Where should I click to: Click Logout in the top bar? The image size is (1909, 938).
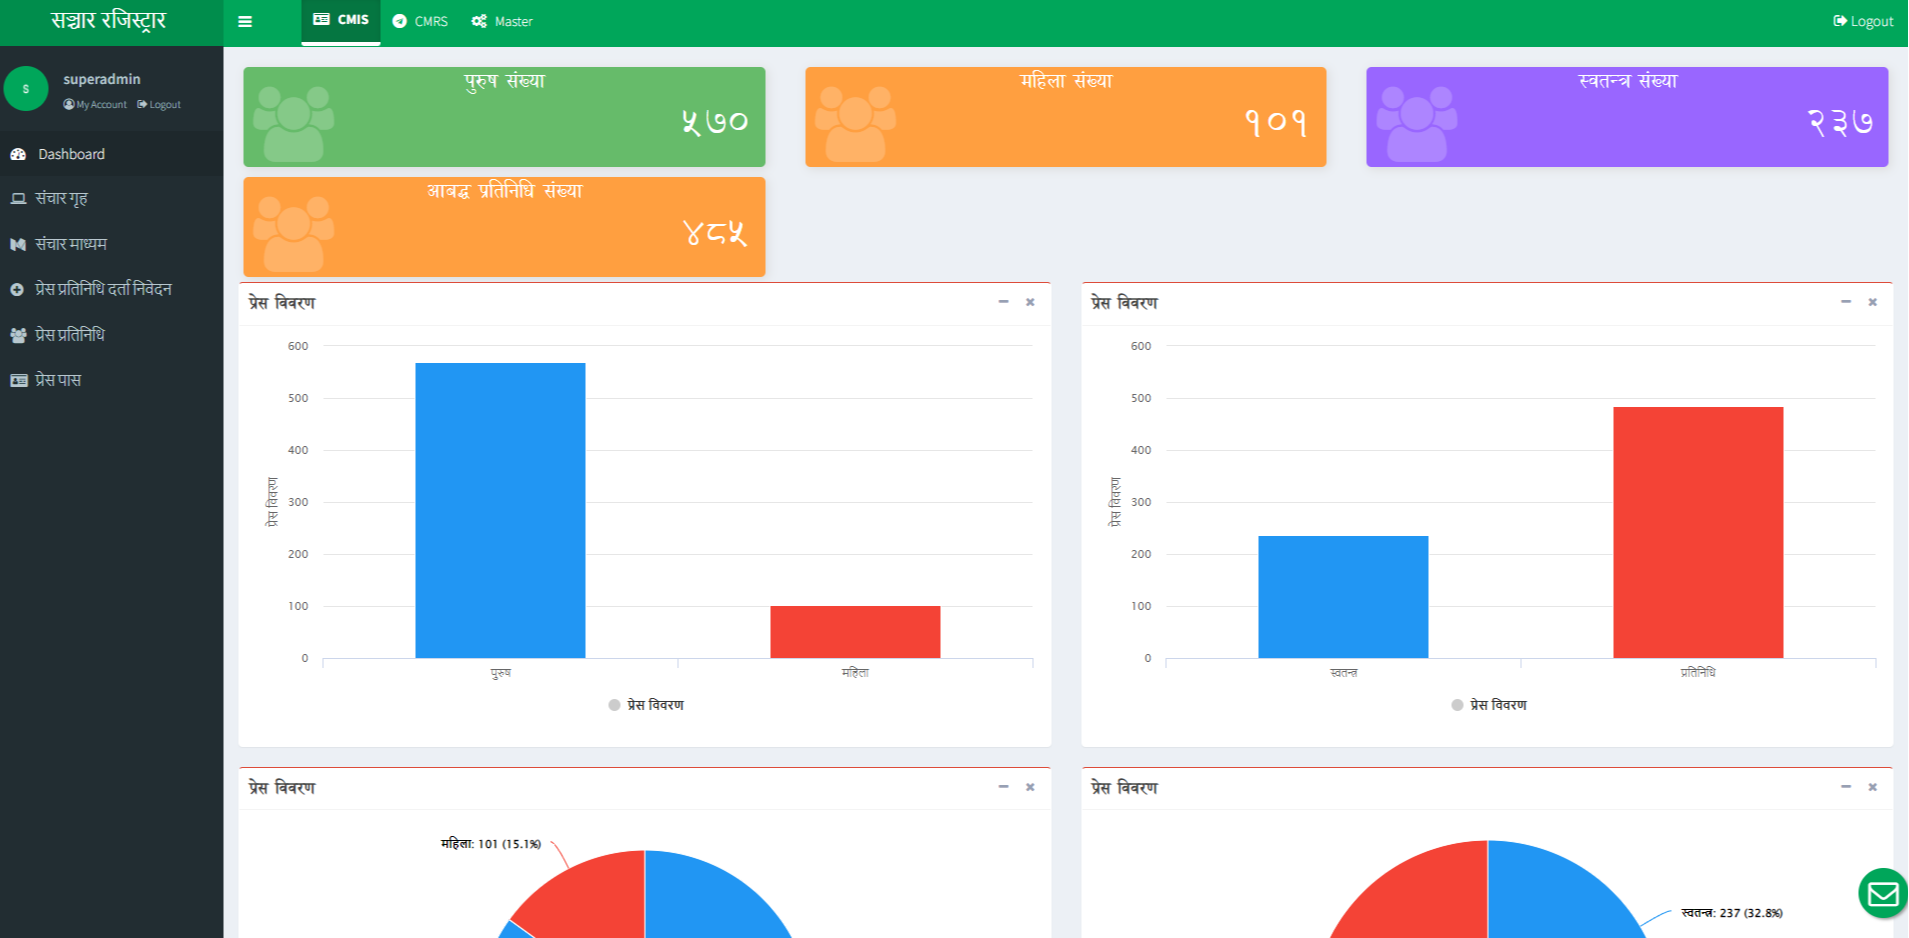click(x=1863, y=21)
